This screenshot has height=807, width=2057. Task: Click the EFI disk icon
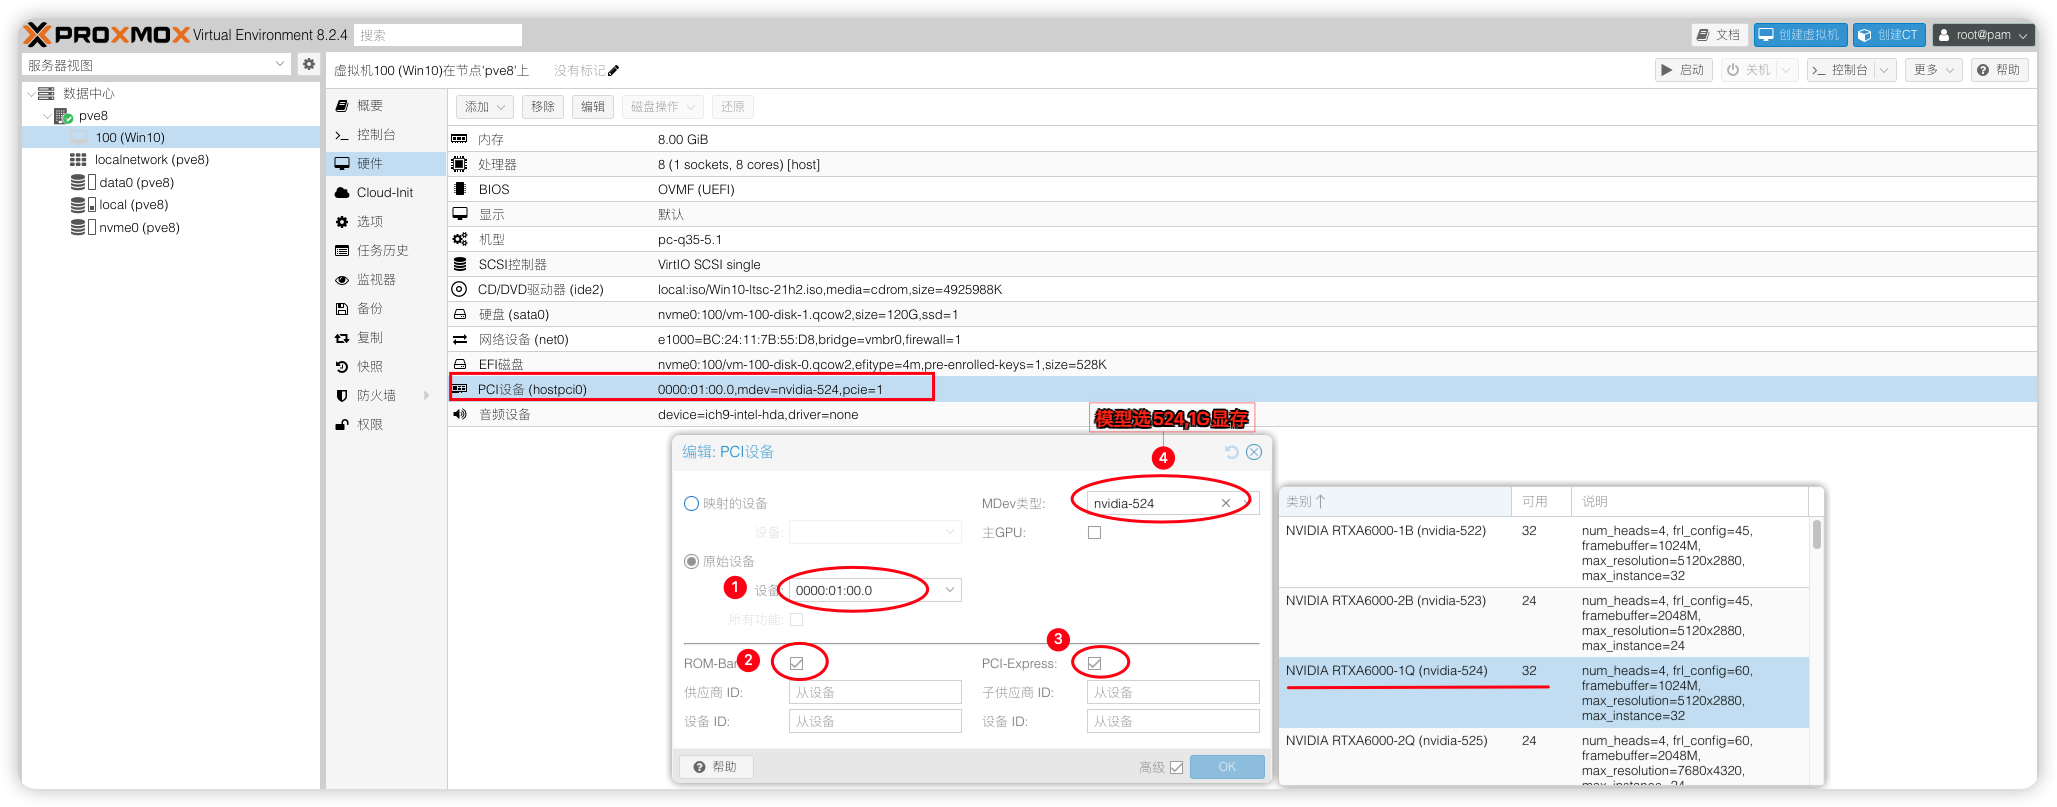[459, 364]
